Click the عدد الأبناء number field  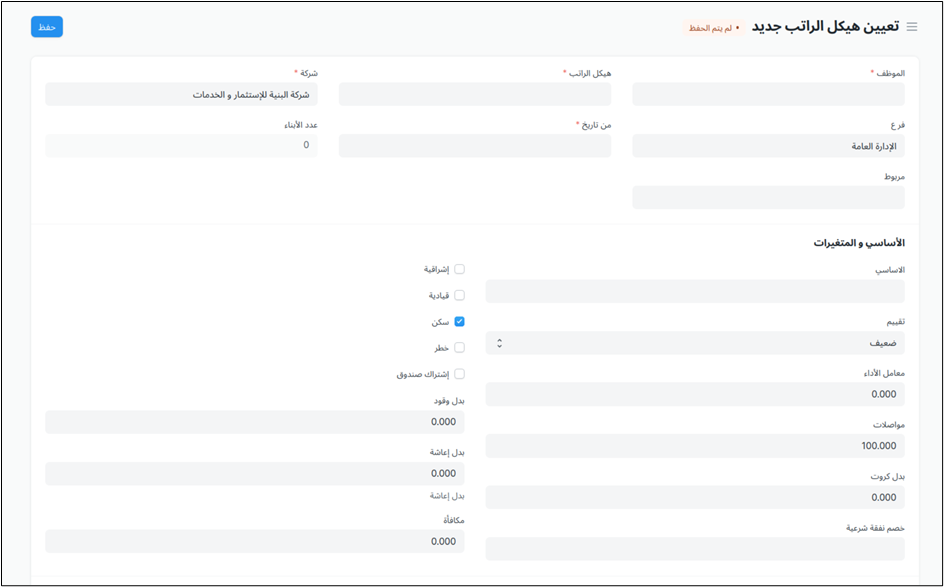pyautogui.click(x=181, y=146)
